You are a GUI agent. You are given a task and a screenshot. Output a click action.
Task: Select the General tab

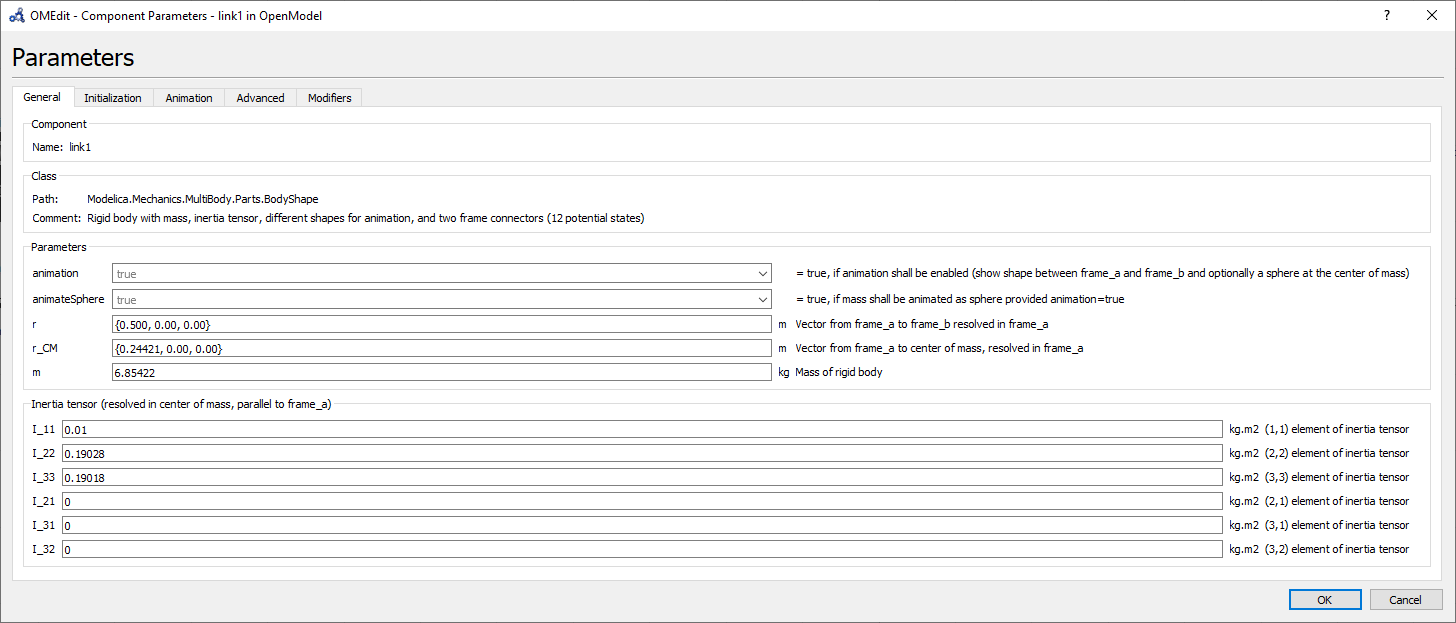pyautogui.click(x=42, y=97)
